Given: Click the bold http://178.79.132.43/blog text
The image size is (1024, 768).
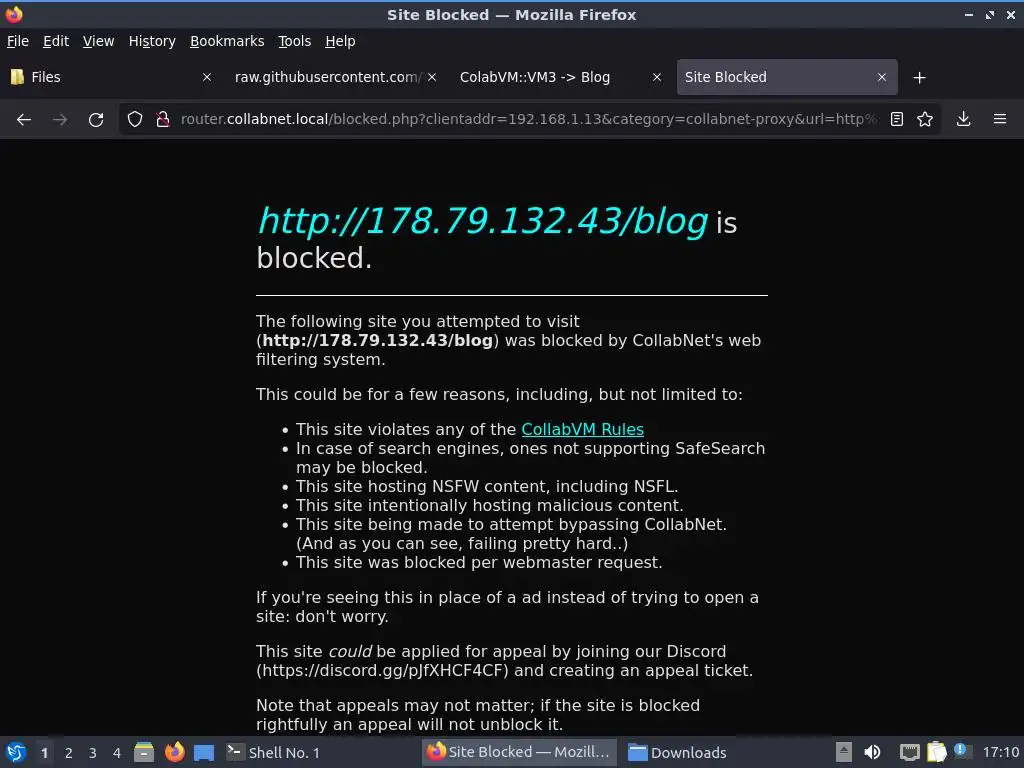Looking at the screenshot, I should click(377, 341).
